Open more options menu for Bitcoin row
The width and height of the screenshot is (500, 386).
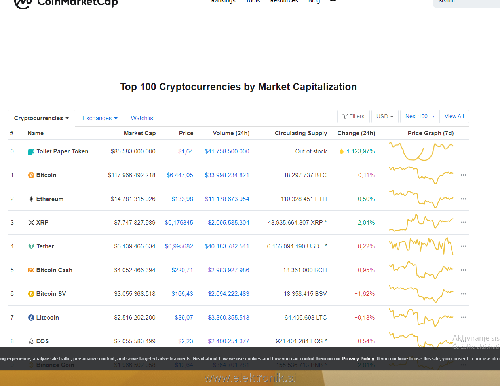[463, 175]
